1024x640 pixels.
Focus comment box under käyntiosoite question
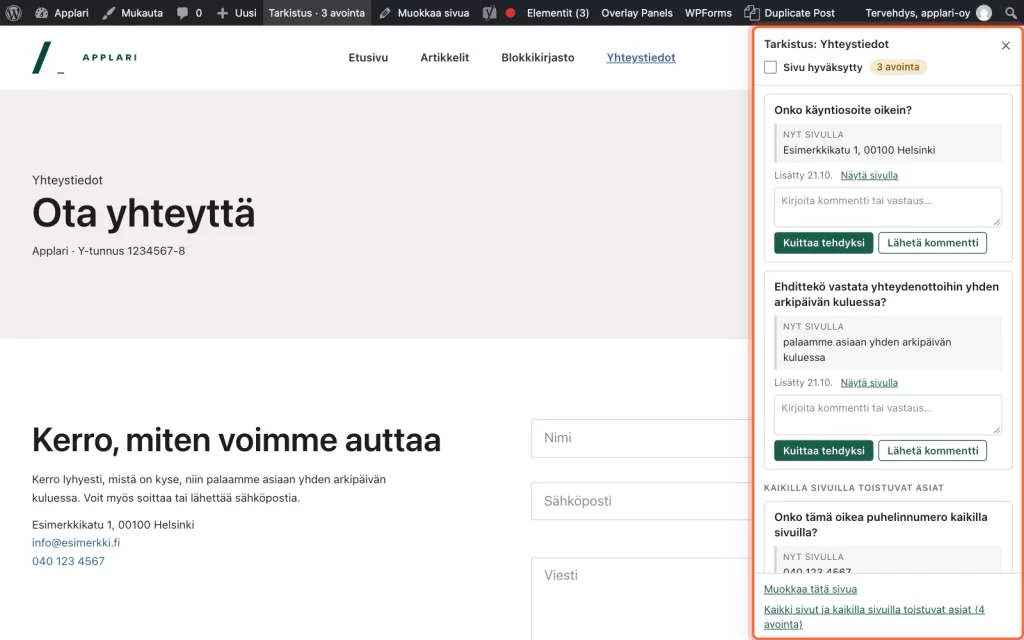888,207
